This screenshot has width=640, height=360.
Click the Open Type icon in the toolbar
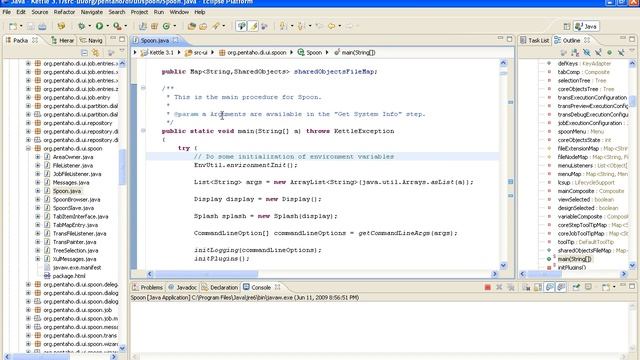pos(191,27)
